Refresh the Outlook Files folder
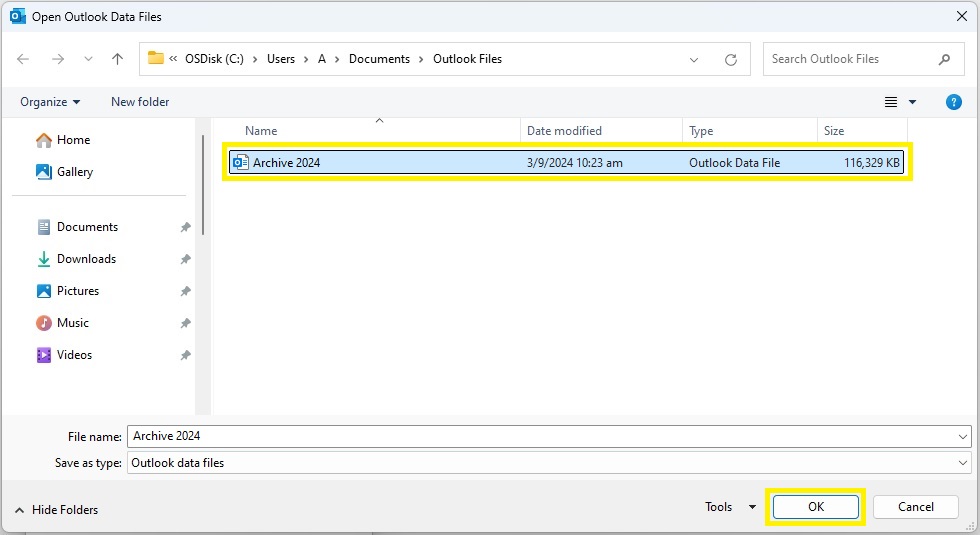The width and height of the screenshot is (980, 535). tap(731, 59)
